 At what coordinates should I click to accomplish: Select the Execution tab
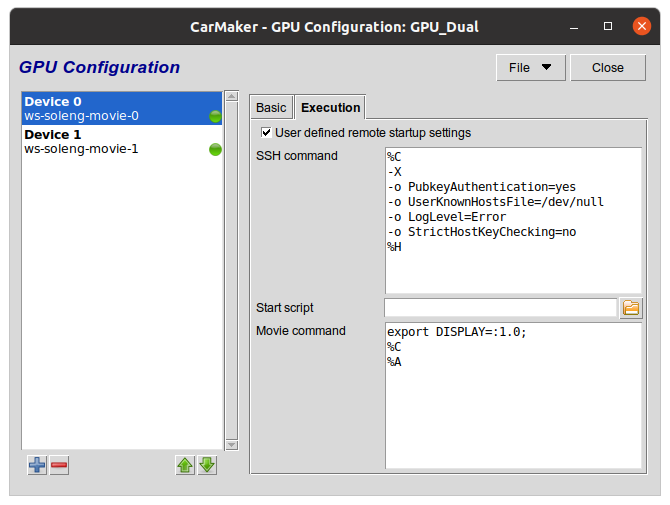(330, 107)
